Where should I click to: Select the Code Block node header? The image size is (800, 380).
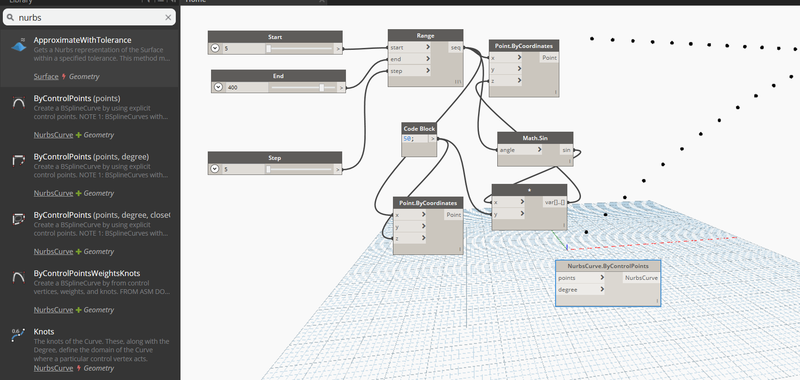pos(419,129)
